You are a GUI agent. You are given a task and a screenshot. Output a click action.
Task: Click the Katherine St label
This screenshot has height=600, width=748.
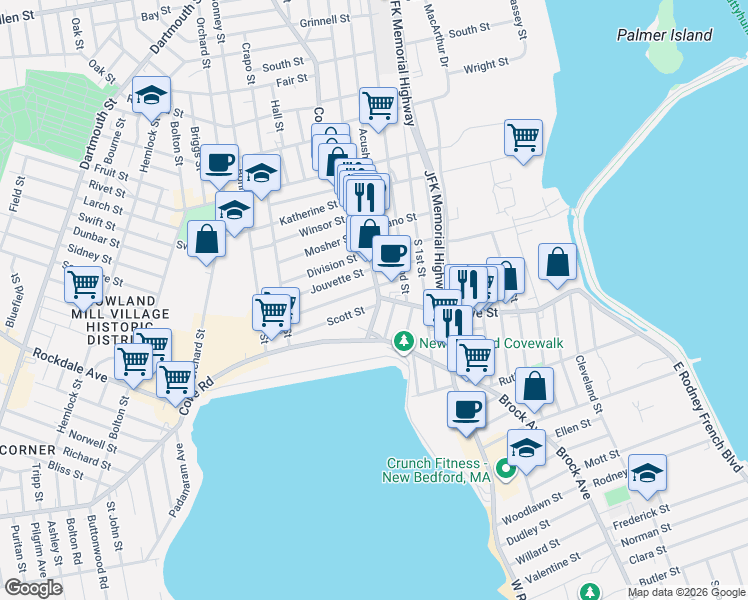point(308,213)
